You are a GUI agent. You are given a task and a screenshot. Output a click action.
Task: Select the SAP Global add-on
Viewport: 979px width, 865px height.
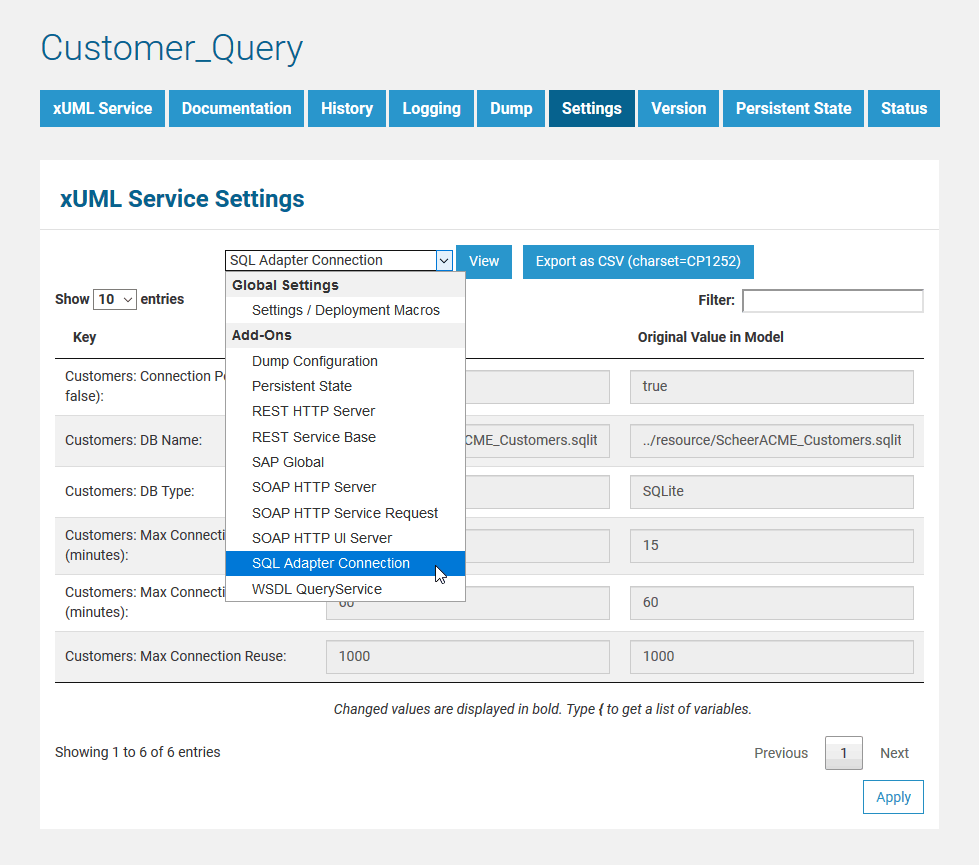(x=289, y=461)
